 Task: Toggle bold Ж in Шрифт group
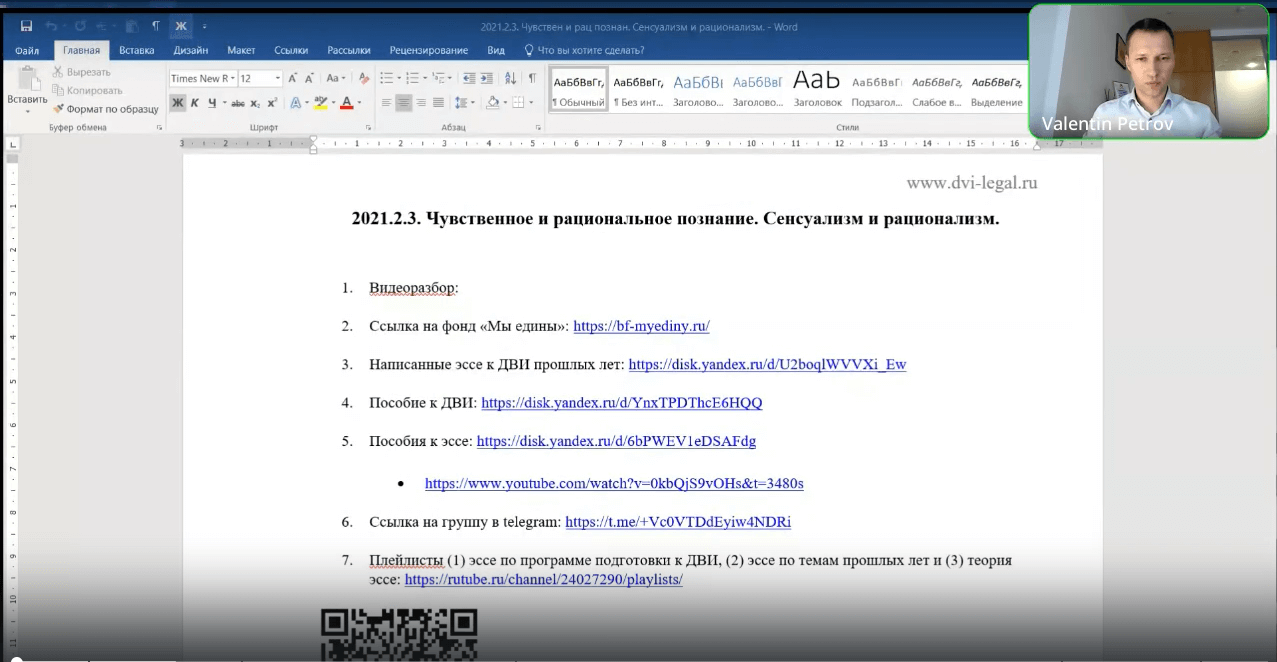pyautogui.click(x=177, y=102)
